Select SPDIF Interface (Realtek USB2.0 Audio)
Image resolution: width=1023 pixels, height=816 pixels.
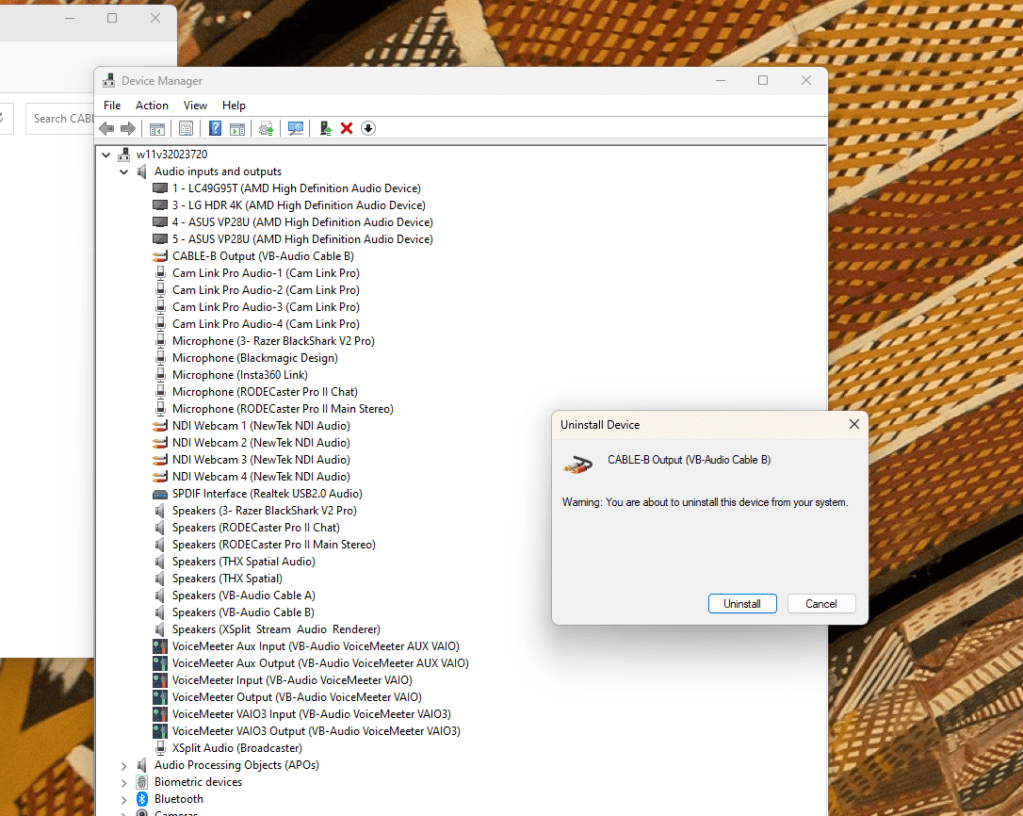click(267, 494)
